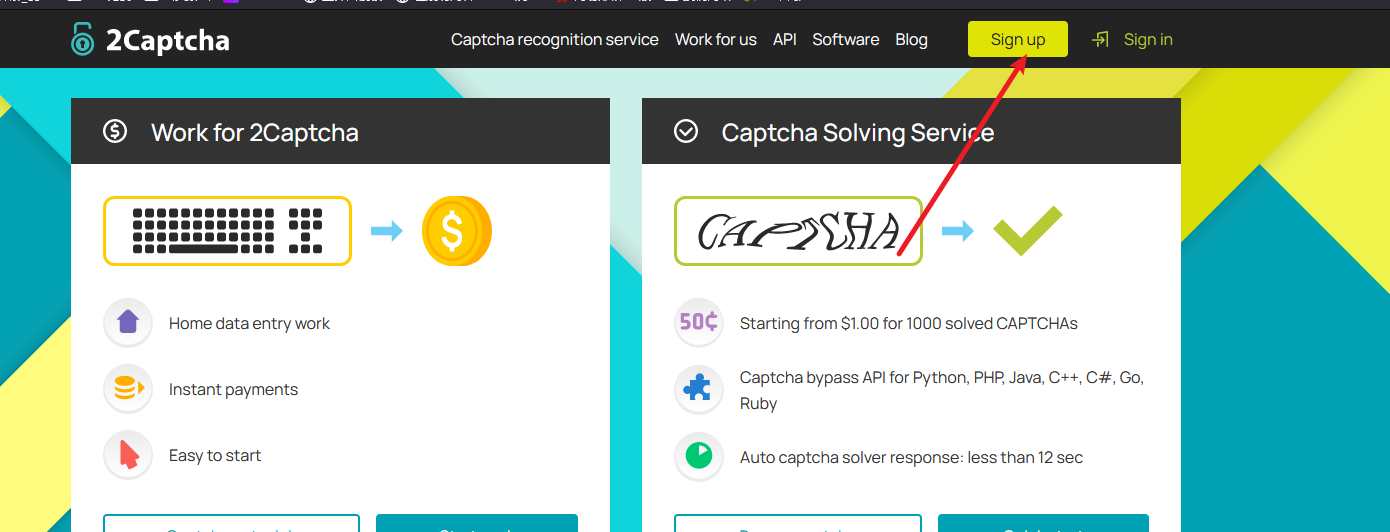Click the Home data entry work text

click(249, 324)
